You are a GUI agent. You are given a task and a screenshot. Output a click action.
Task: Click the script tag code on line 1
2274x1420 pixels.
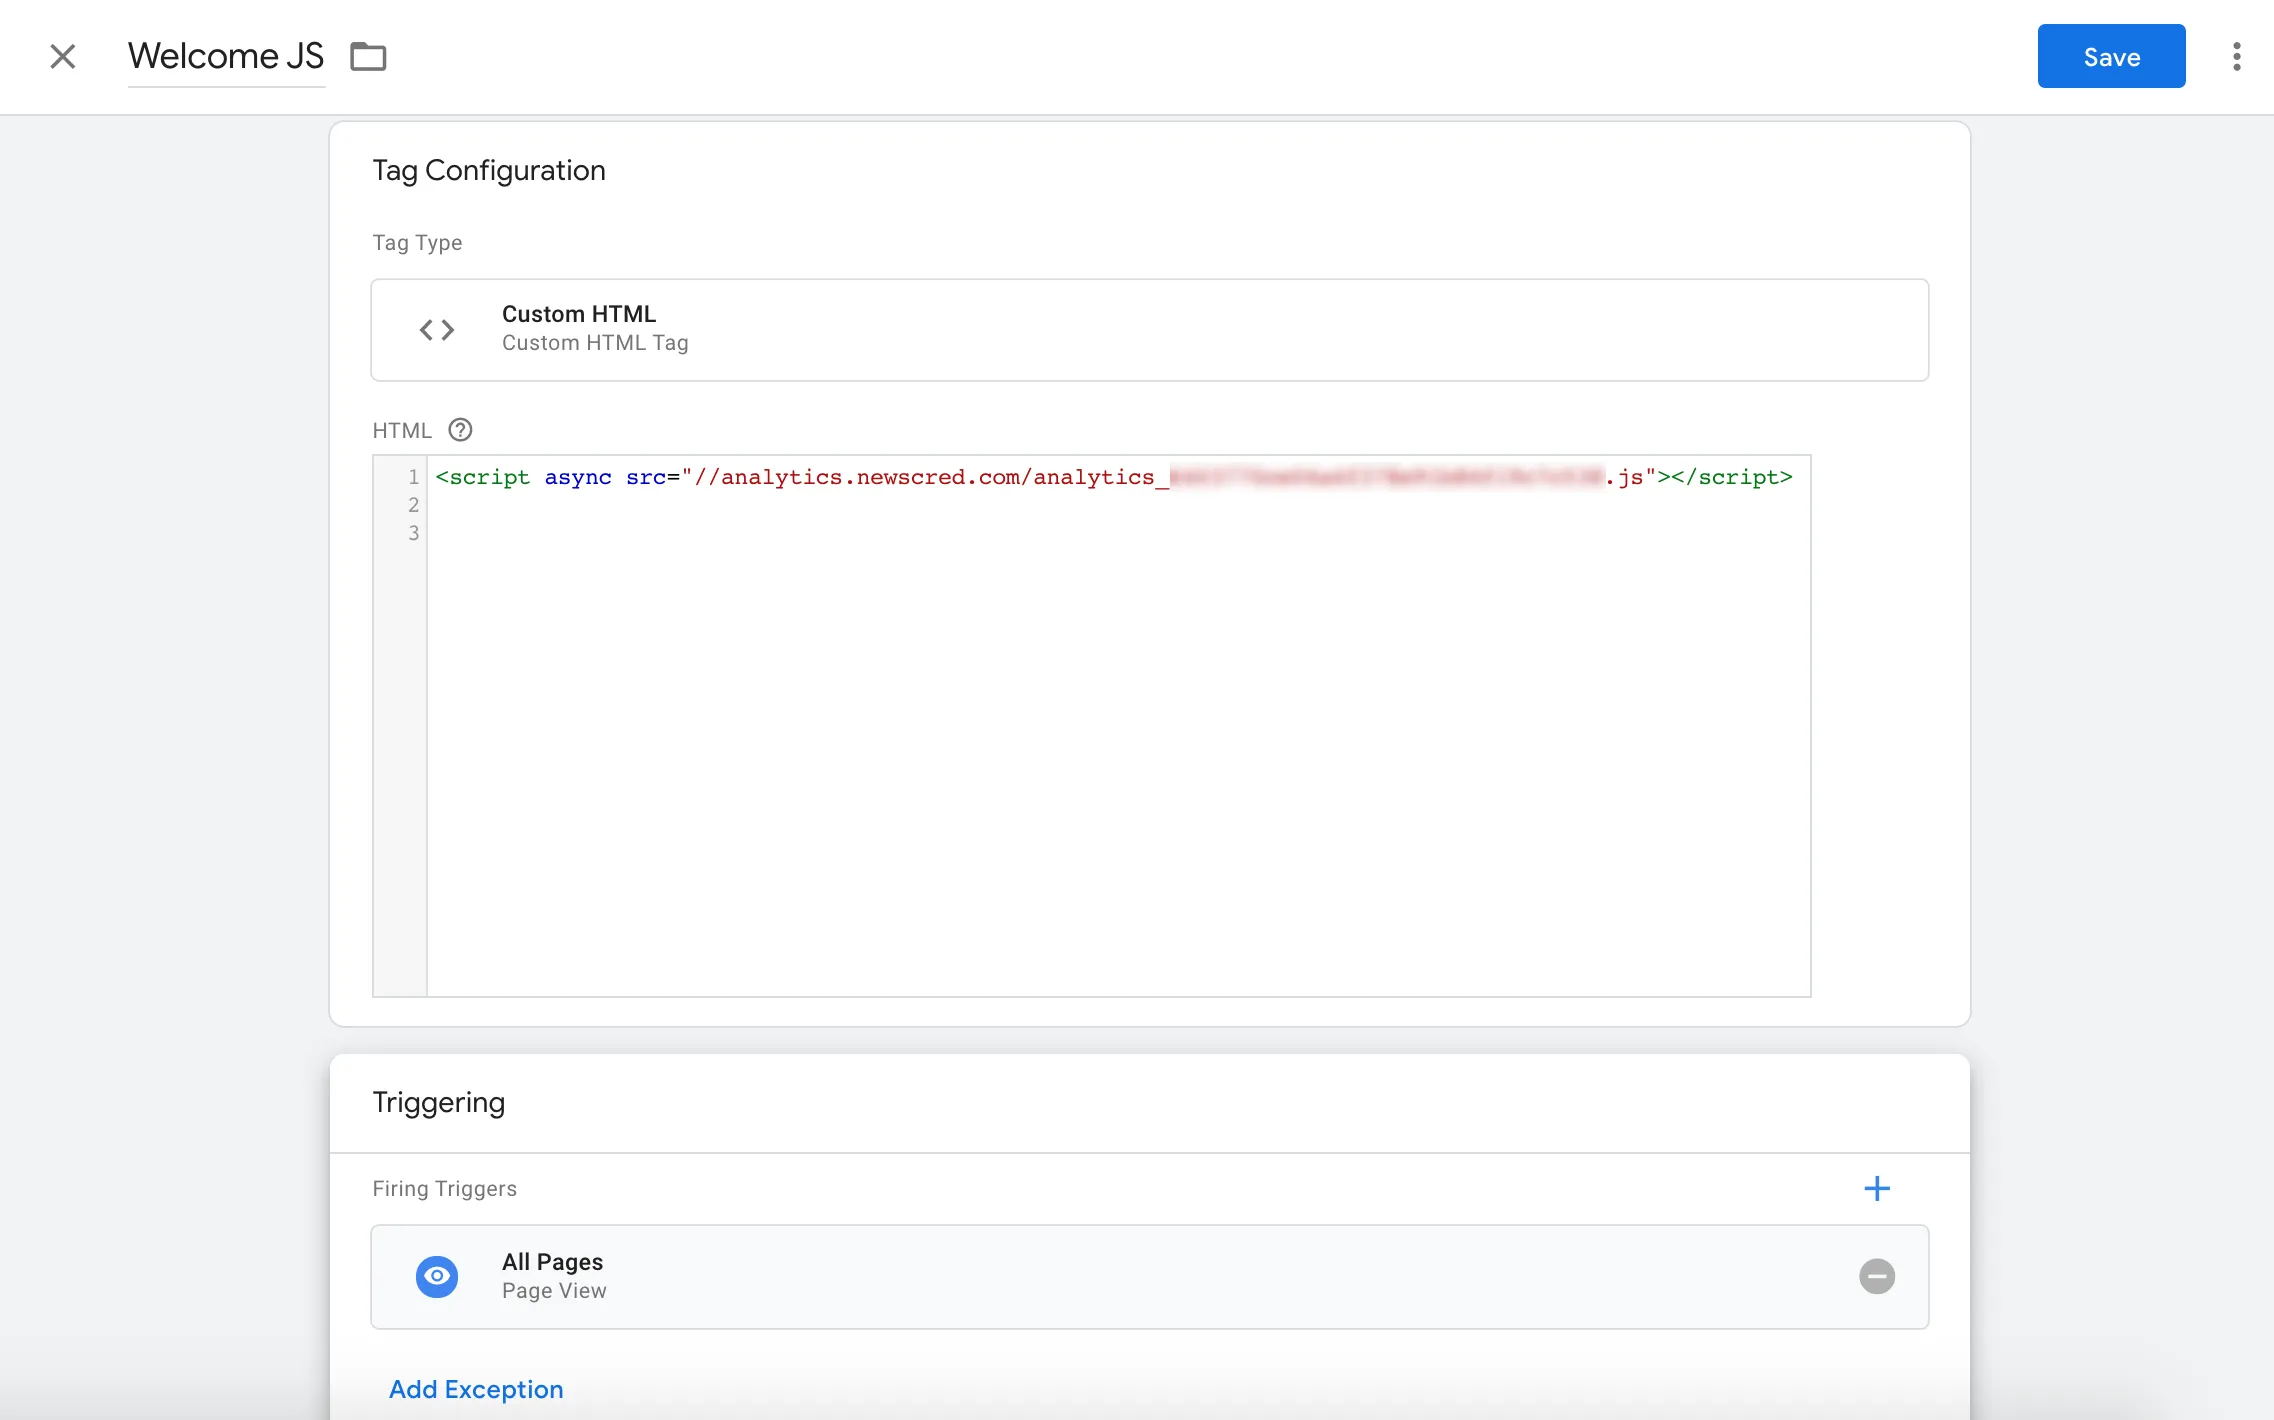1114,477
